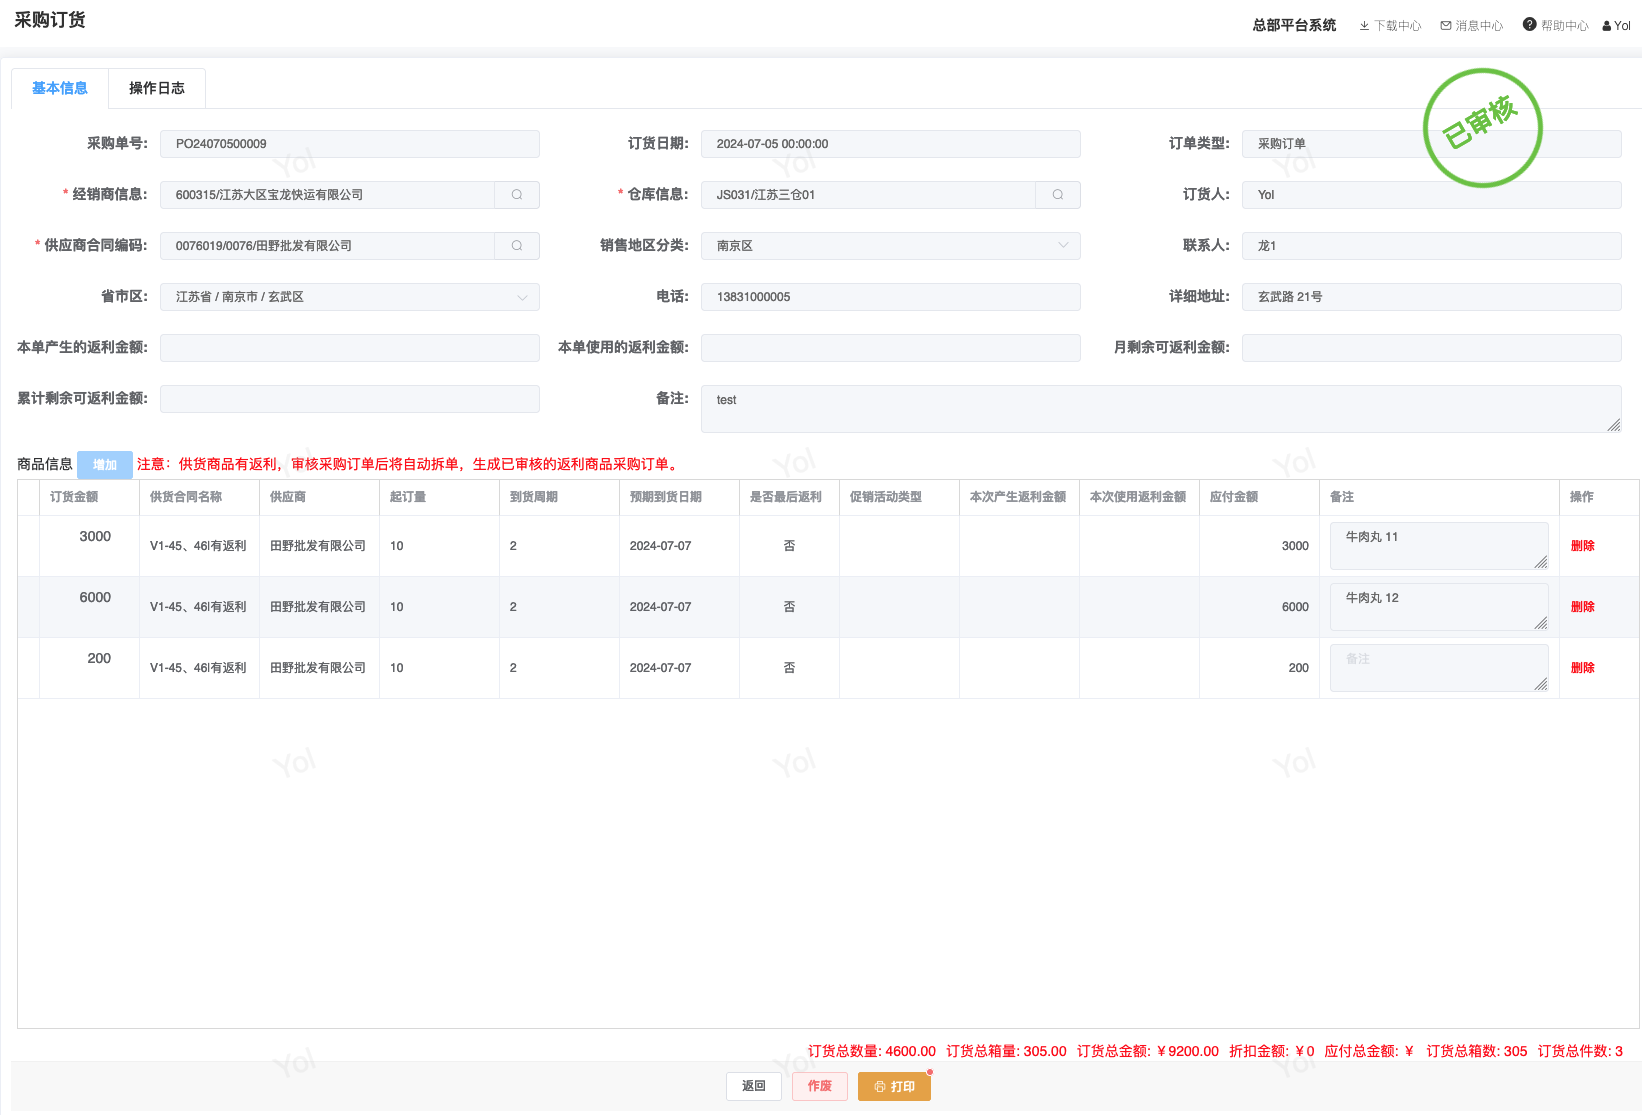The height and width of the screenshot is (1115, 1642).
Task: Click the 增加 button for products
Action: (105, 465)
